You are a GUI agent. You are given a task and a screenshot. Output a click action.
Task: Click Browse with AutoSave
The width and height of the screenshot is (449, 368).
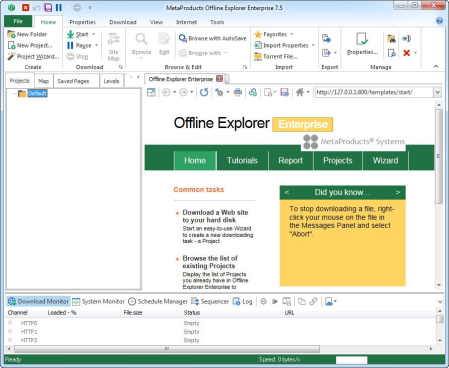[x=213, y=38]
